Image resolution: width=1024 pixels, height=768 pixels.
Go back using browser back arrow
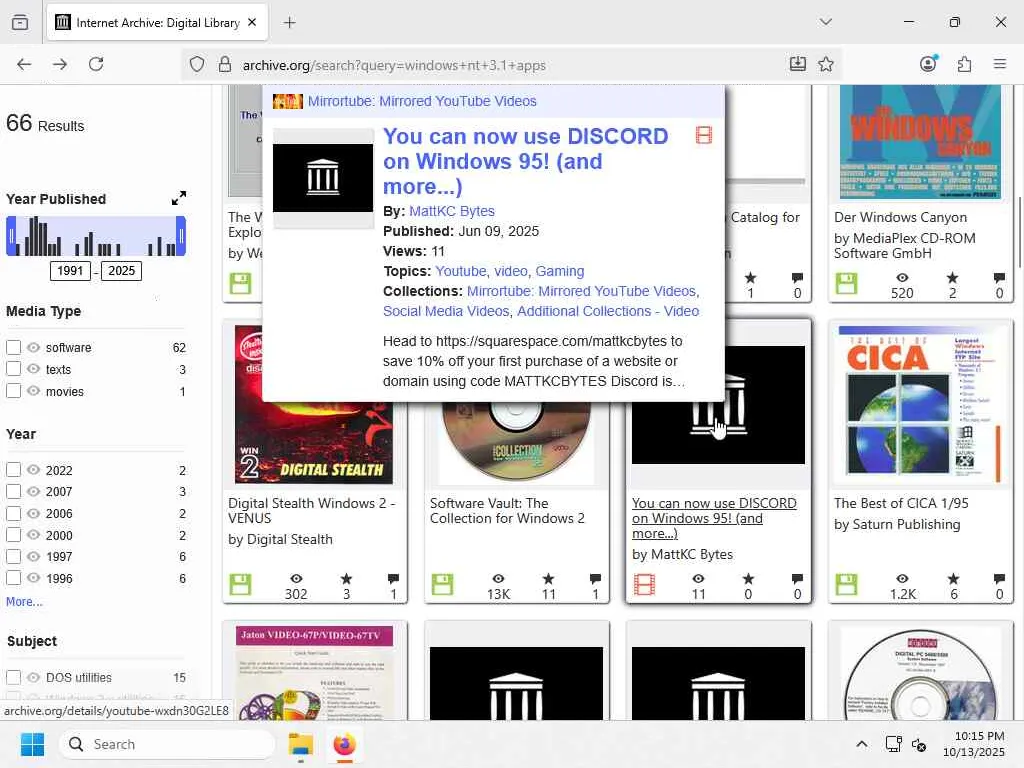[x=24, y=64]
